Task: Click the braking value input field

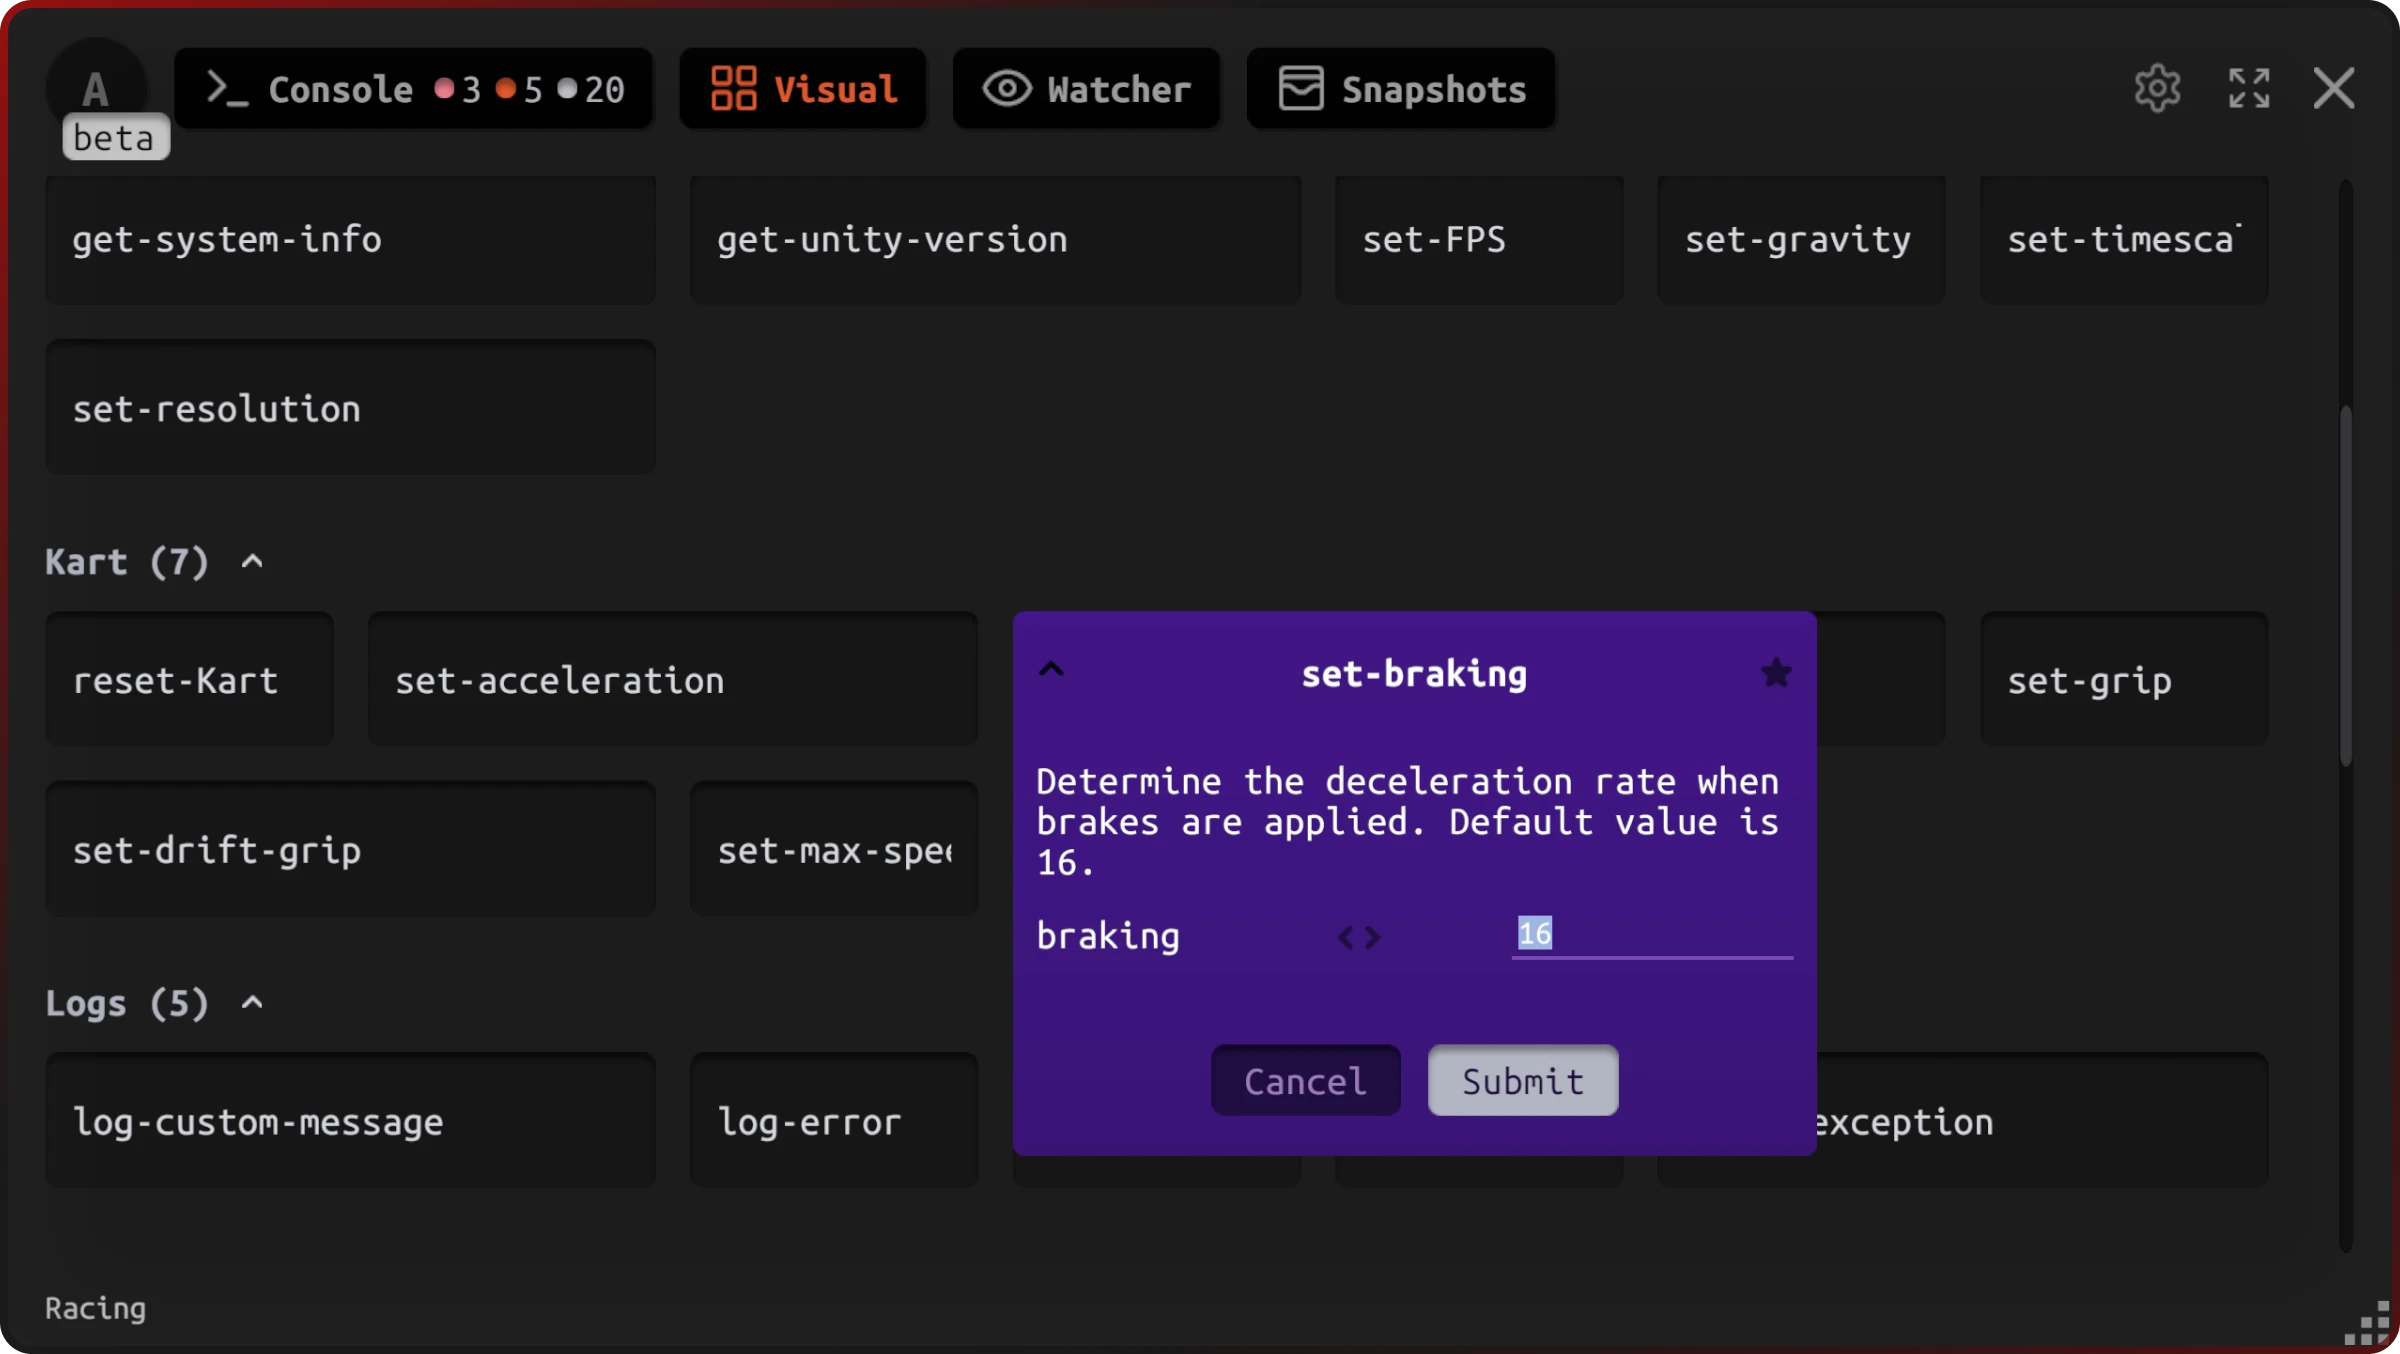Action: [x=1652, y=934]
